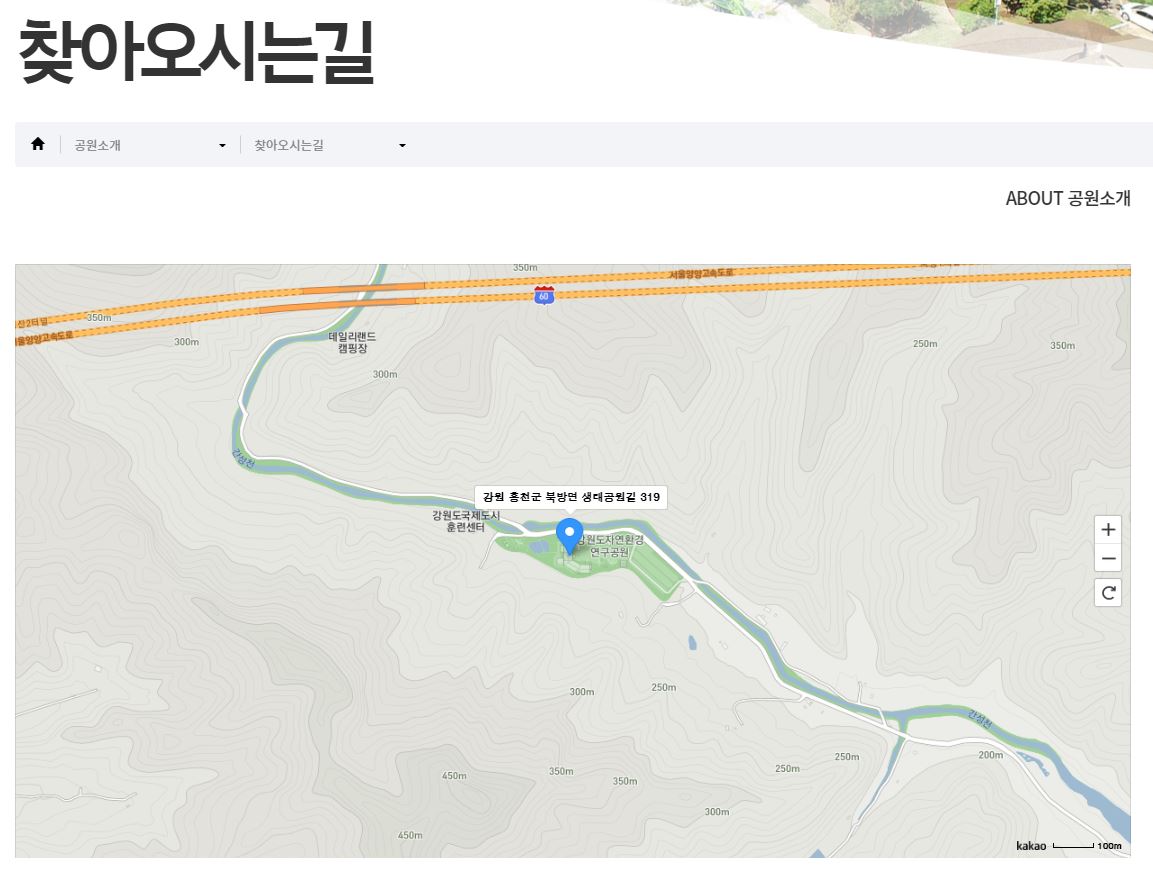Screen dimensions: 1153x873
Task: Click the kakao logo on the map
Action: pyautogui.click(x=1031, y=846)
